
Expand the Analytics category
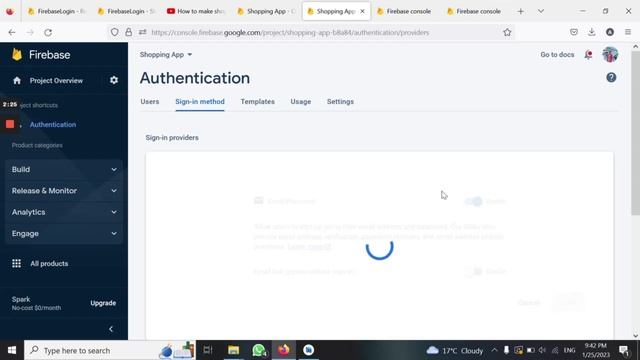coord(64,212)
